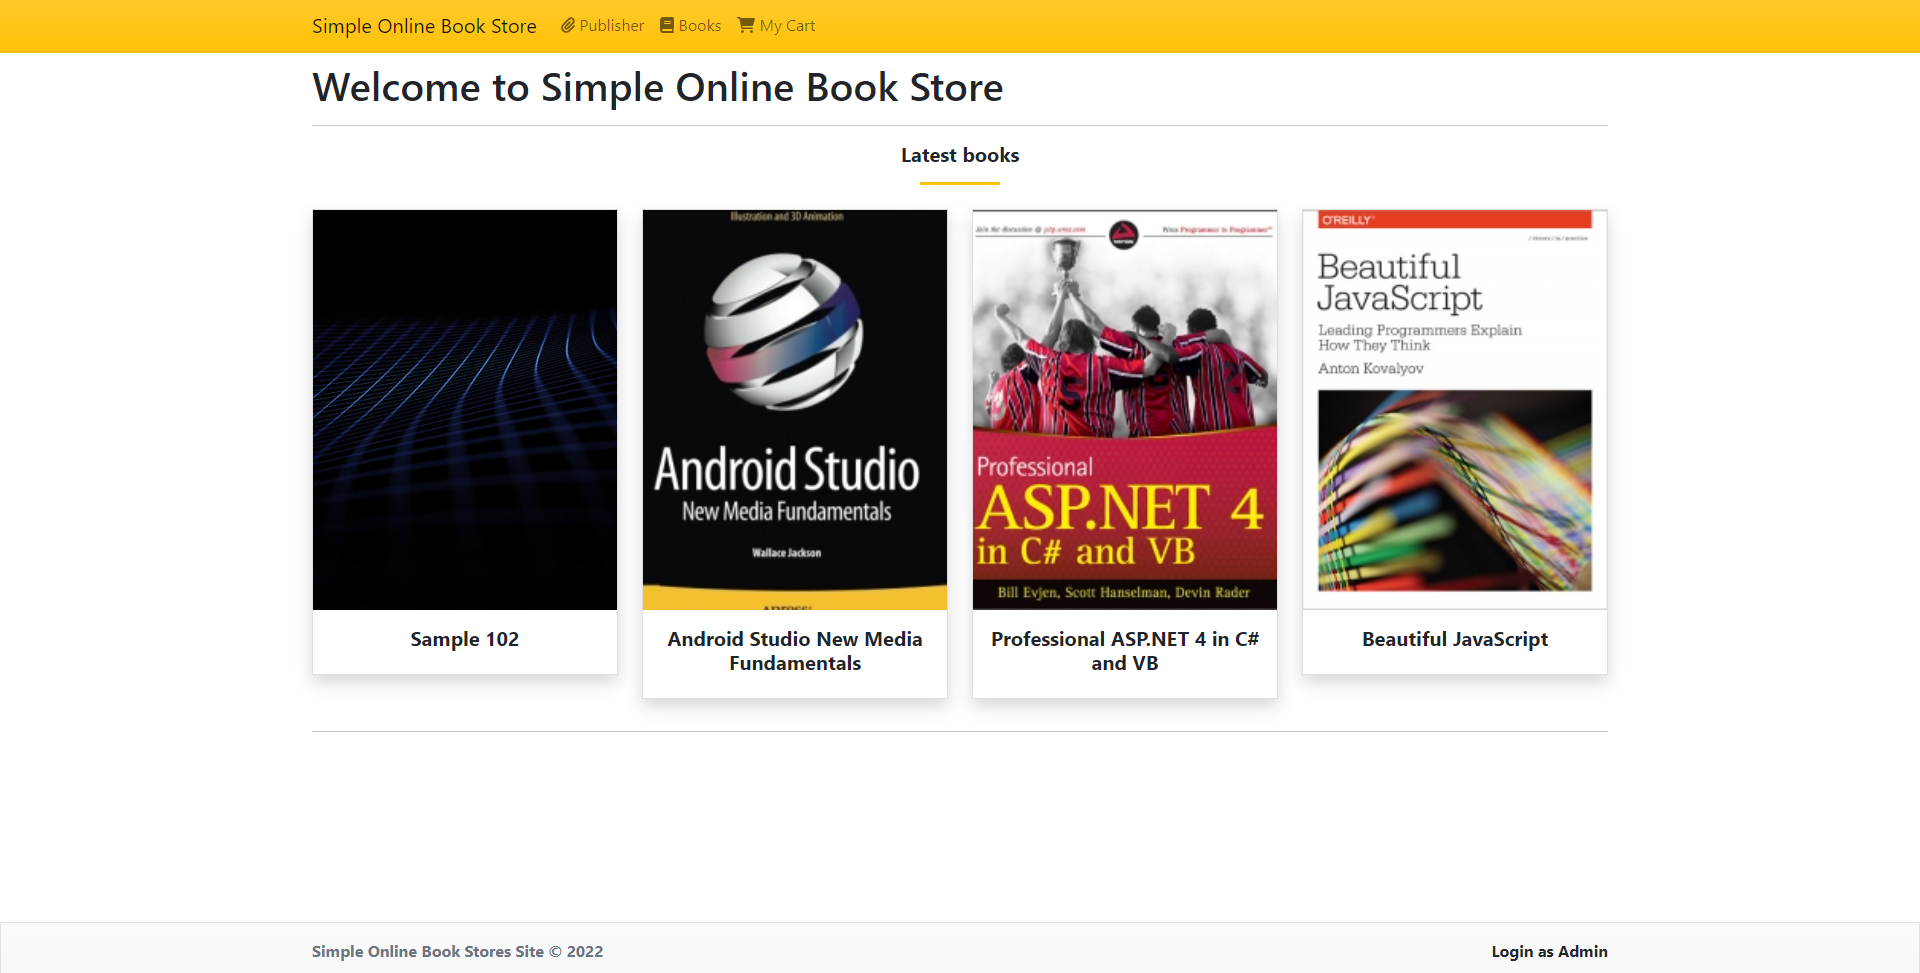This screenshot has height=973, width=1920.
Task: Click the book icon beside Books
Action: pos(667,25)
